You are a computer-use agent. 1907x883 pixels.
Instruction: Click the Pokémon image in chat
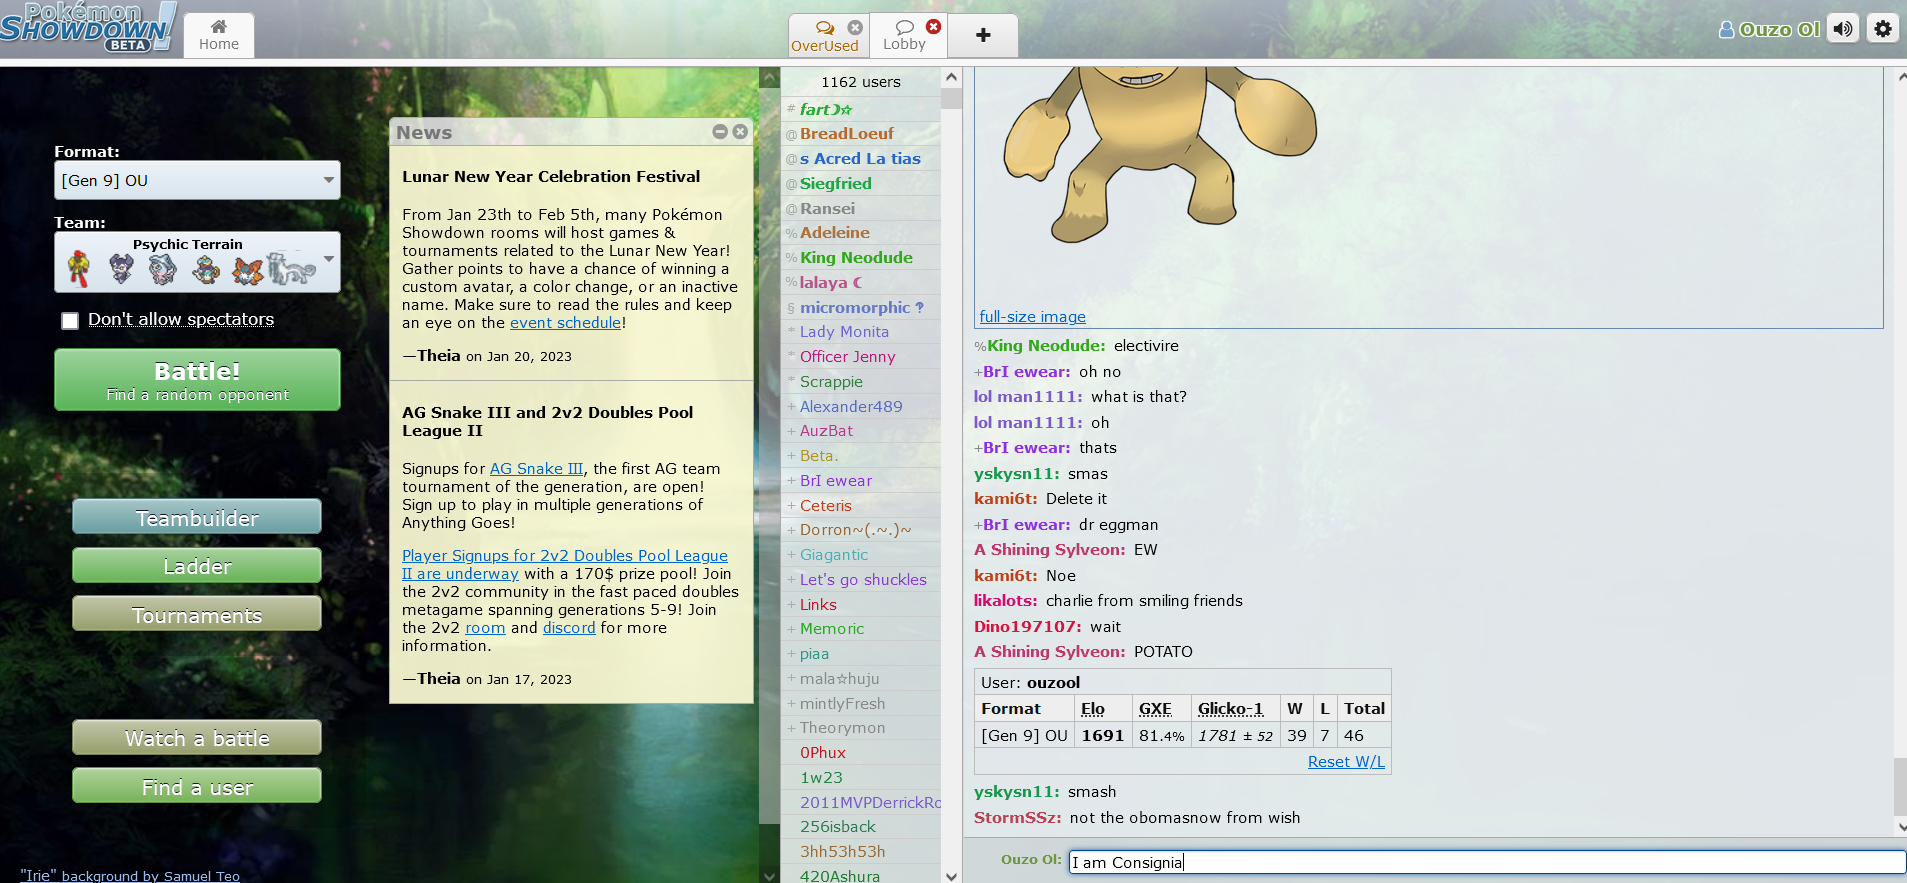pyautogui.click(x=1159, y=155)
